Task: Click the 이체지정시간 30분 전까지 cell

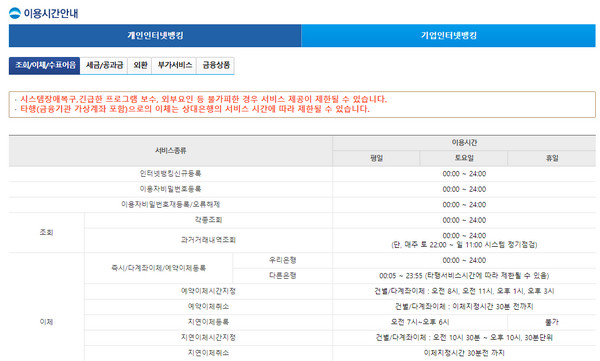Action: 464,307
